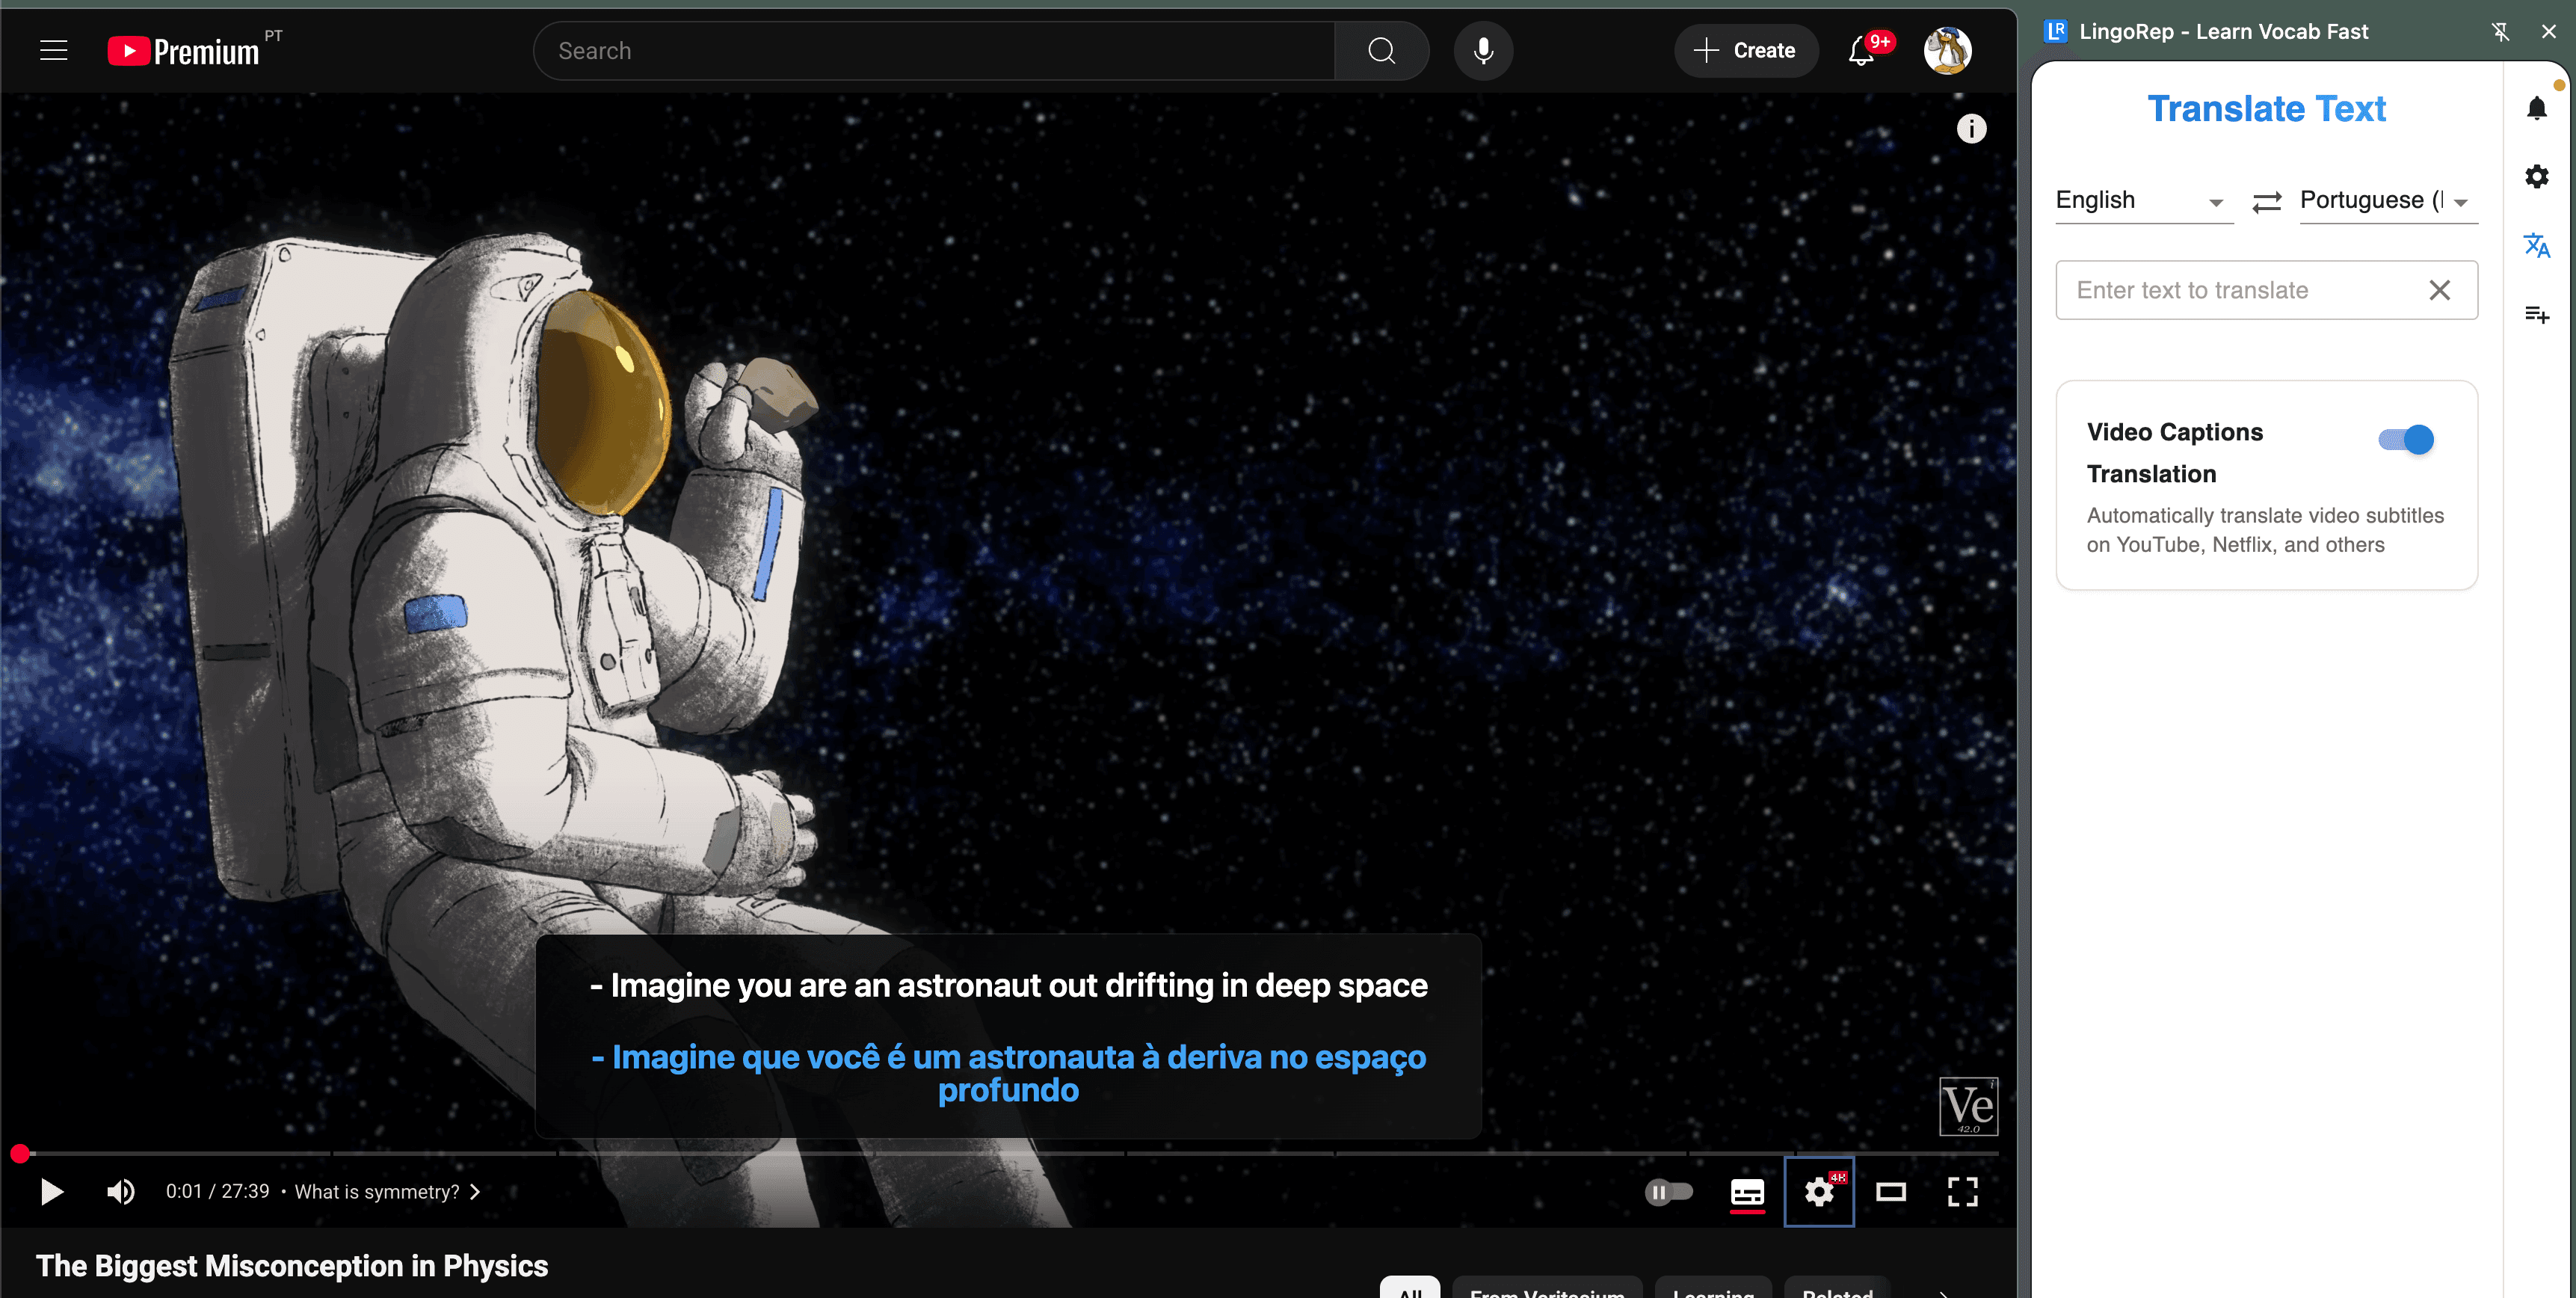The width and height of the screenshot is (2576, 1298).
Task: Click the voice search microphone icon
Action: (x=1483, y=50)
